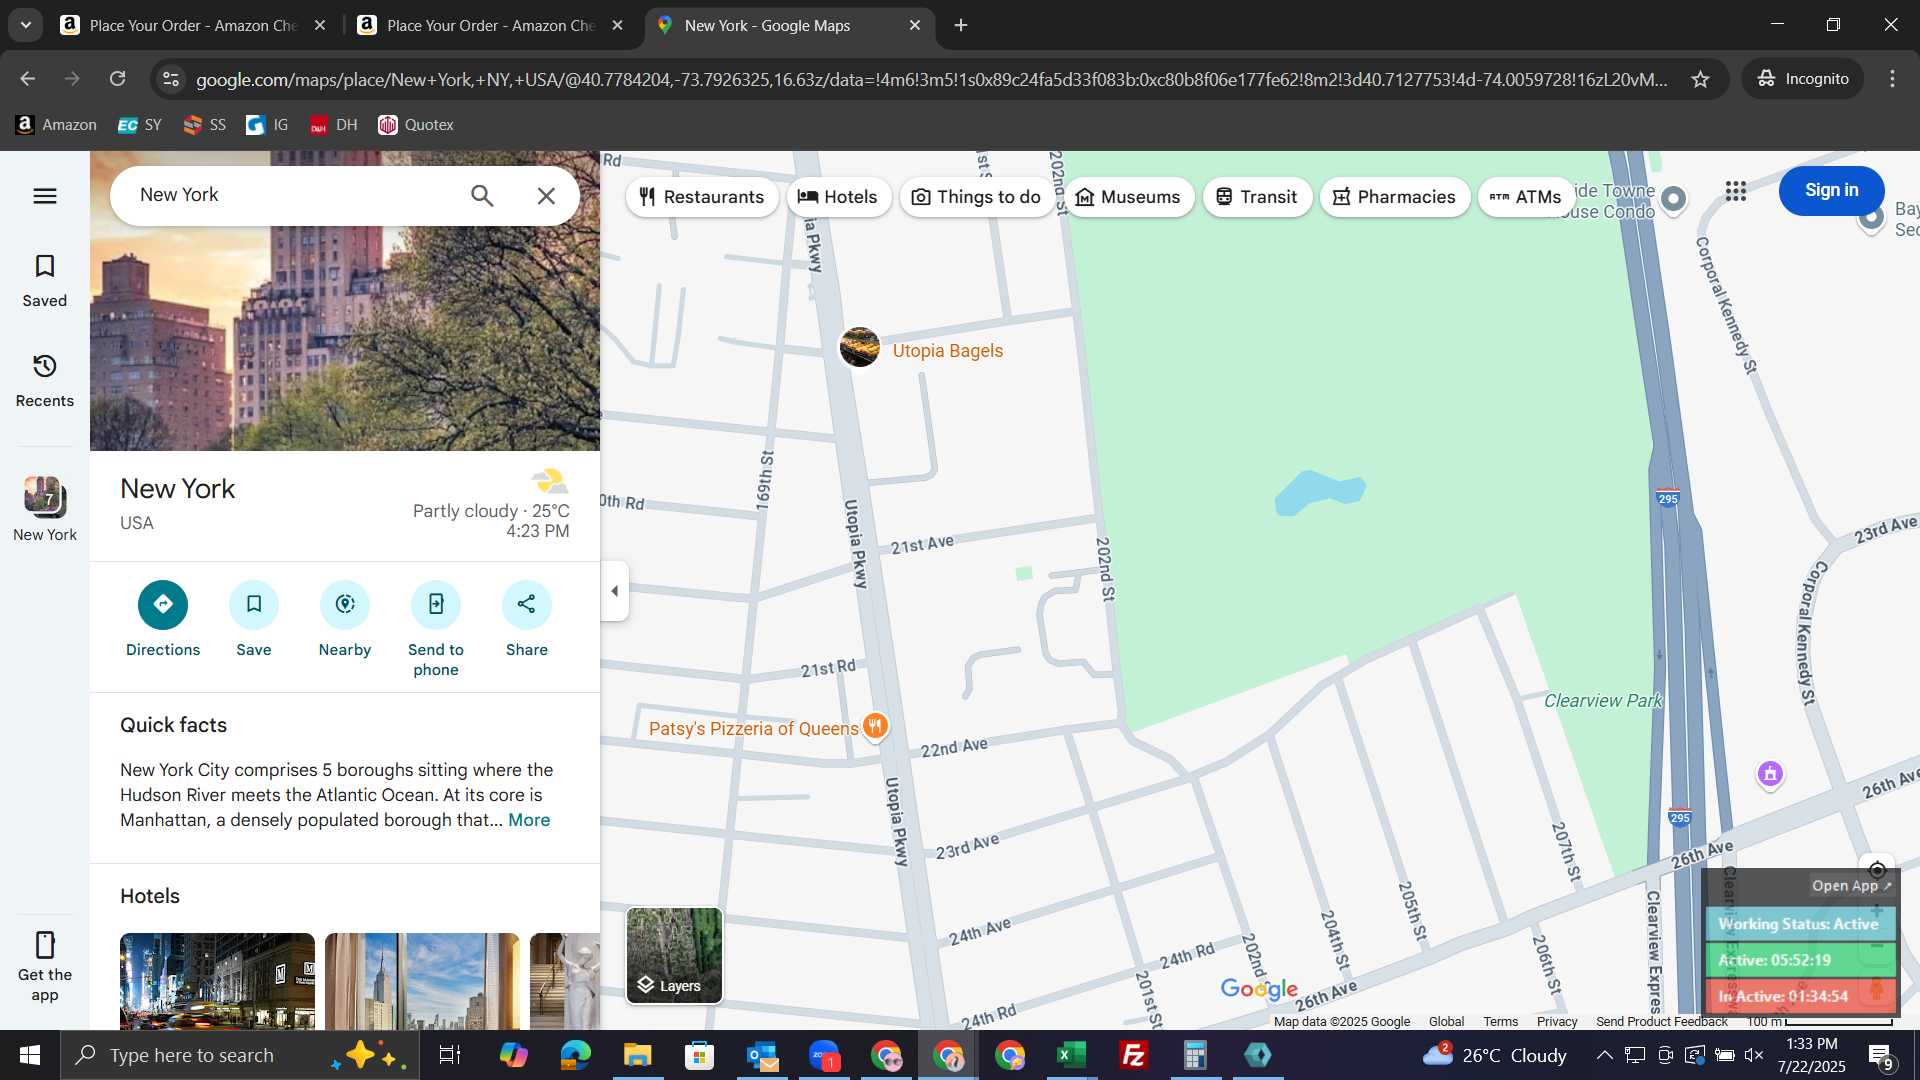The height and width of the screenshot is (1080, 1920).
Task: Open FileZilla from taskbar
Action: point(1133,1055)
